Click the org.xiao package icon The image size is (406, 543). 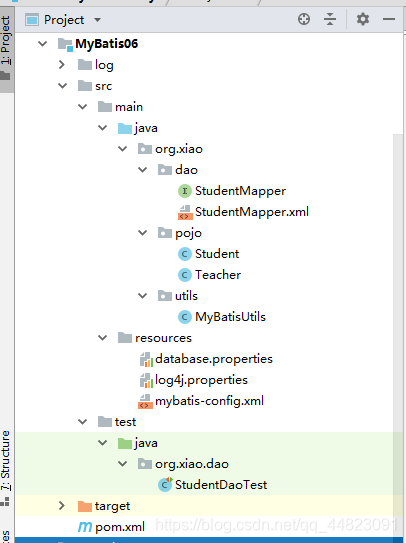145,149
